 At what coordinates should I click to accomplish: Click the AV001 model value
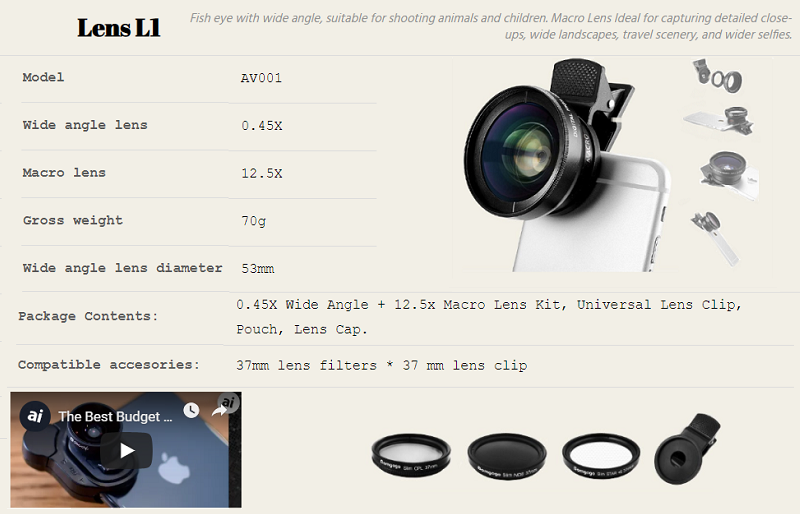[x=261, y=78]
